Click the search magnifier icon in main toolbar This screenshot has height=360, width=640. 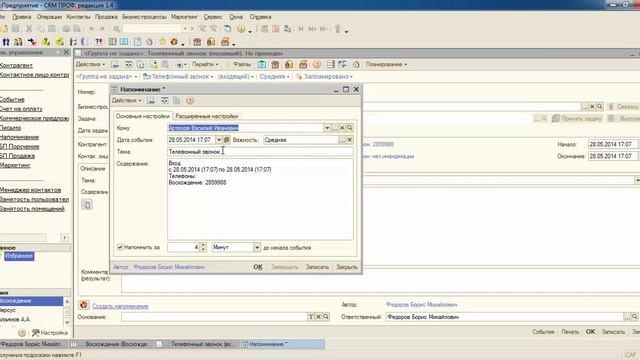[117, 29]
